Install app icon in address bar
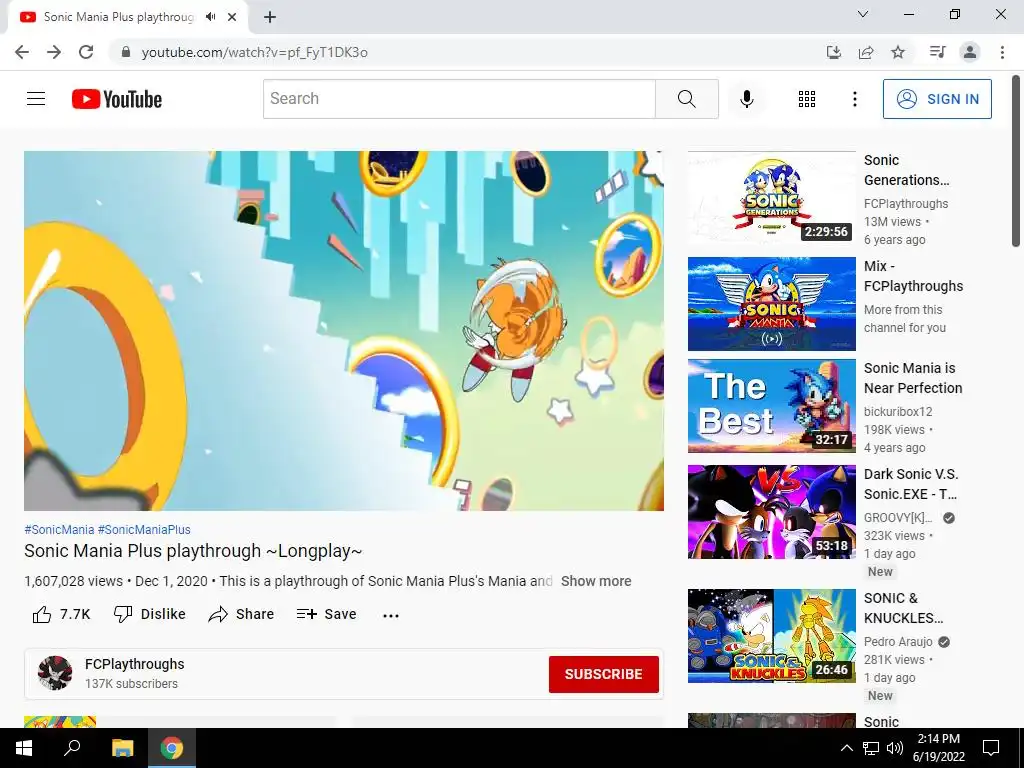 tap(833, 52)
